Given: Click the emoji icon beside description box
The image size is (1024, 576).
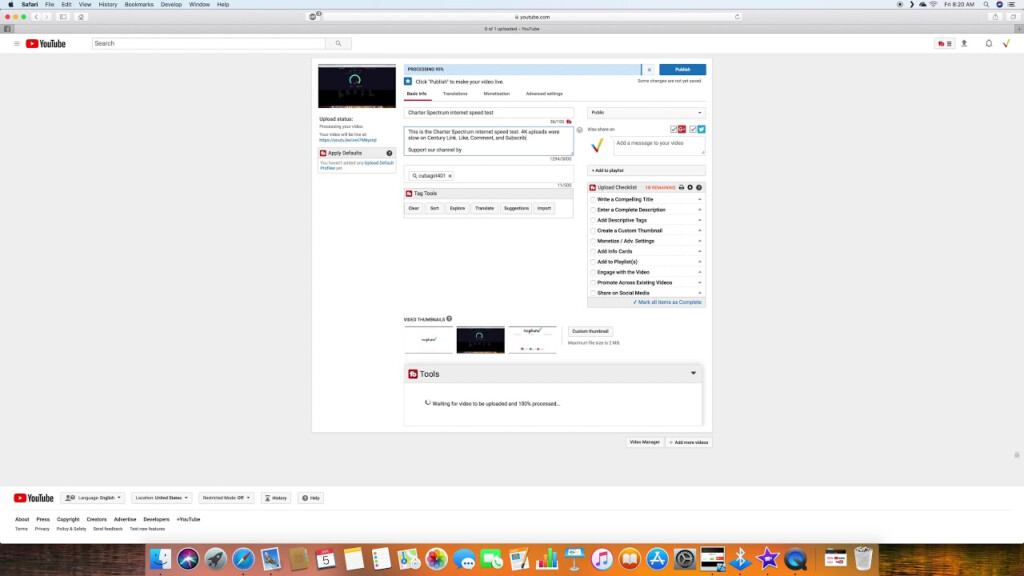Looking at the screenshot, I should point(579,130).
